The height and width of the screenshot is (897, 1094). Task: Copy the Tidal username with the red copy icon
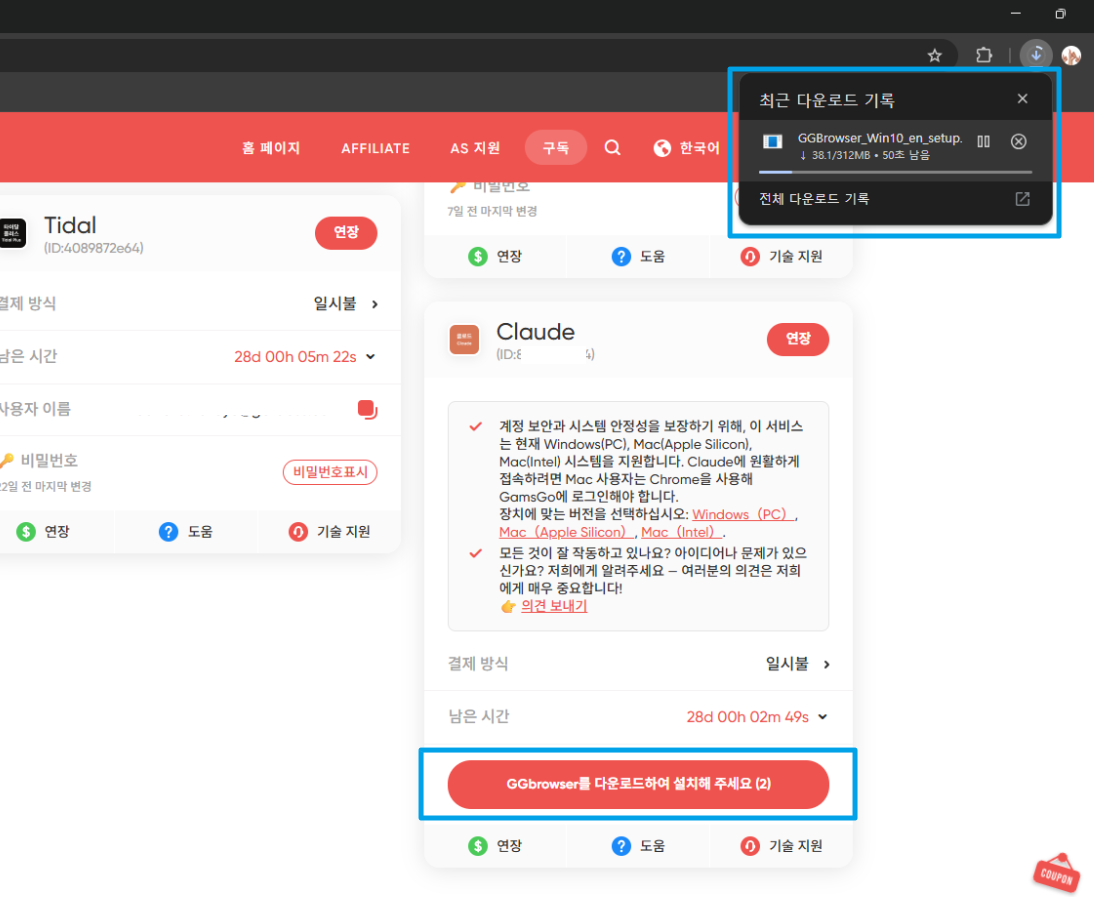(367, 409)
